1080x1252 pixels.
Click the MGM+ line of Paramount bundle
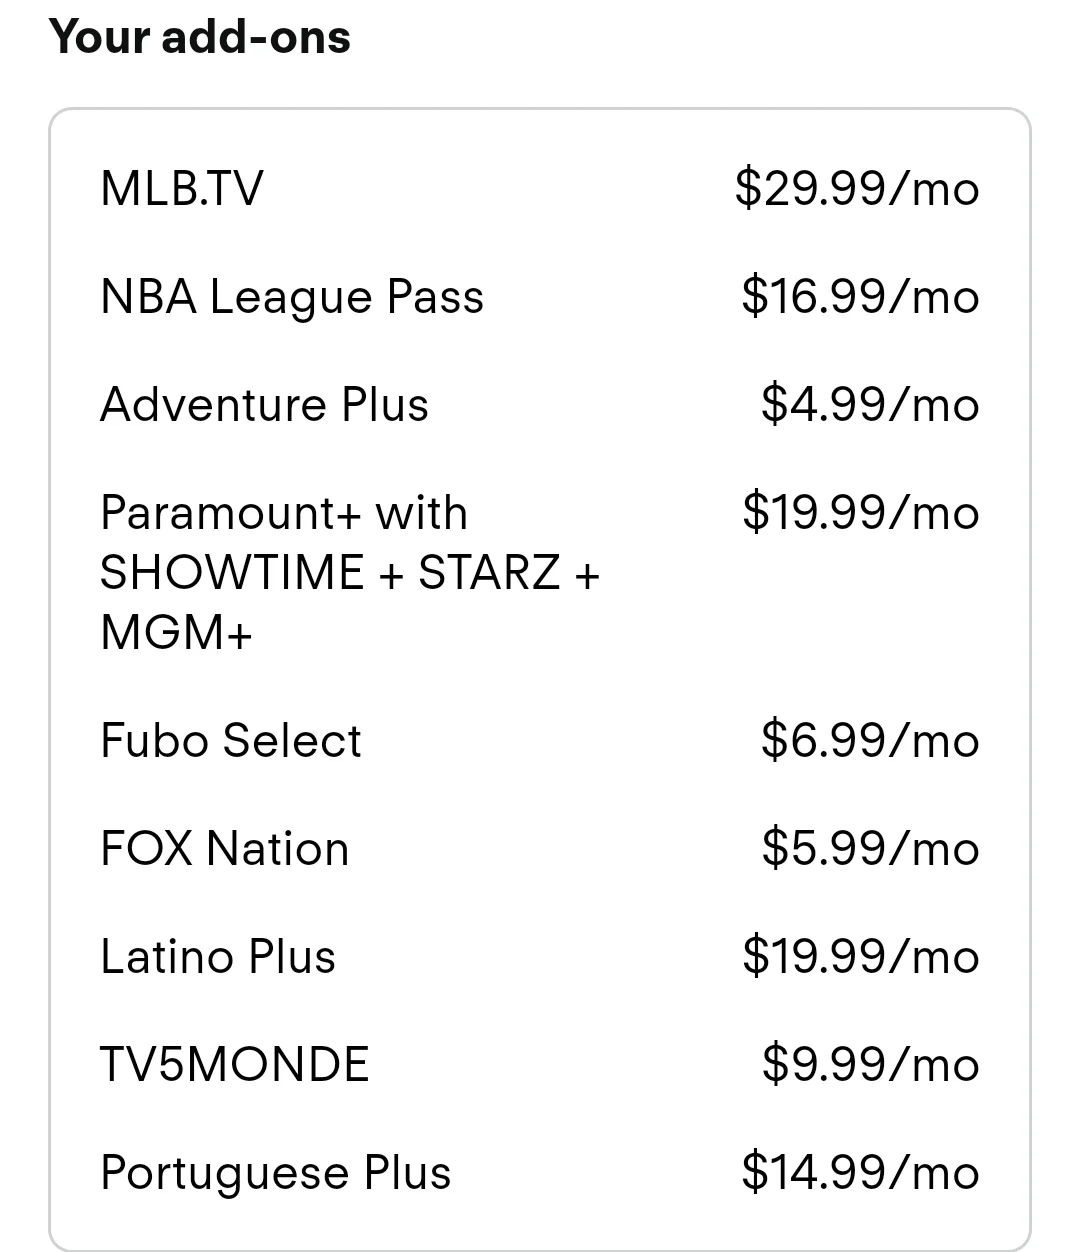tap(176, 632)
